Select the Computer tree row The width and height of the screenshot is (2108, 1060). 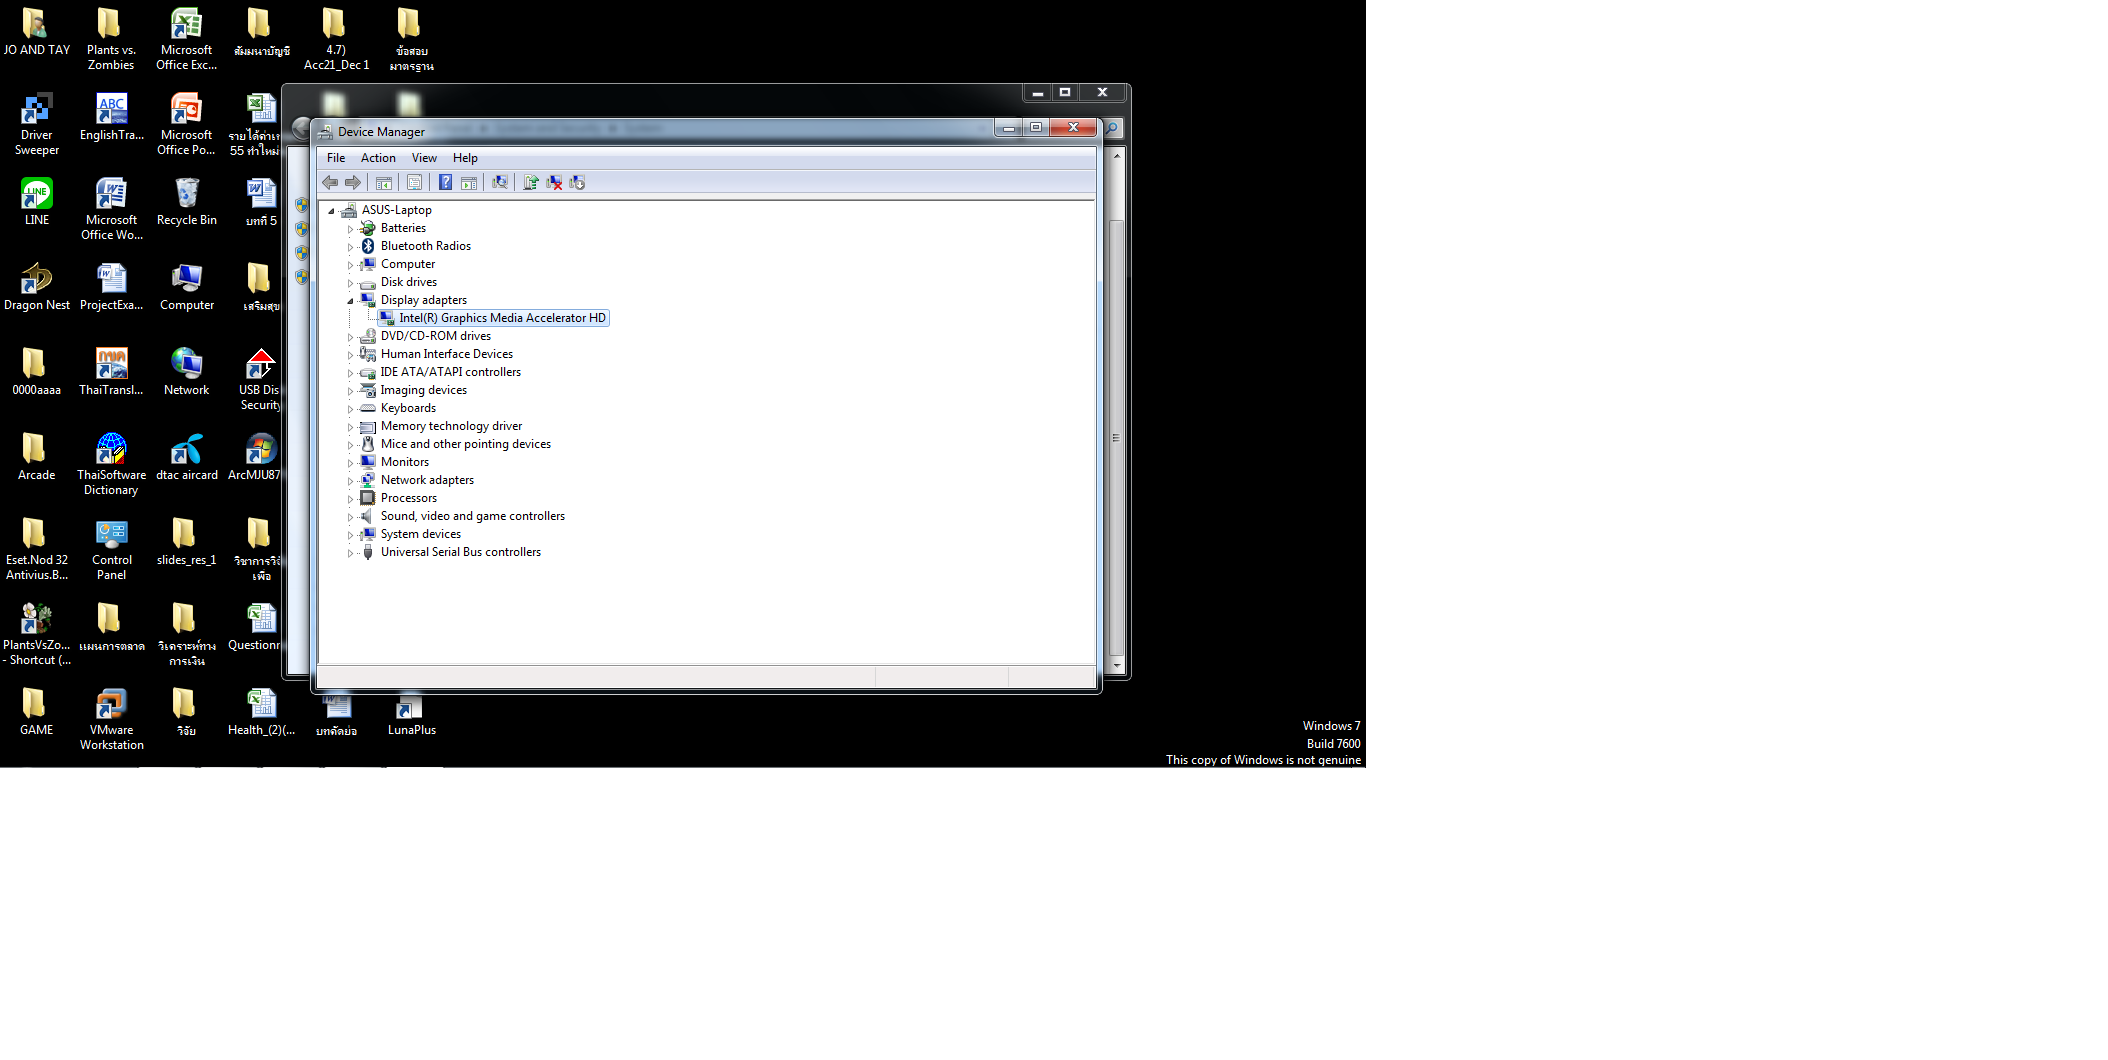(407, 264)
